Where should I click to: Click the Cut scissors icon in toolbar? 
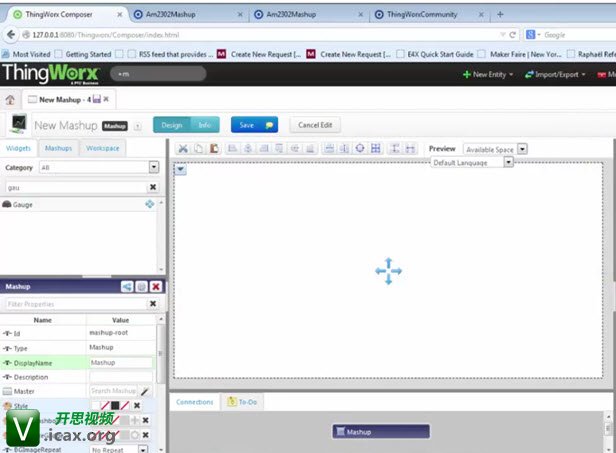(x=183, y=149)
